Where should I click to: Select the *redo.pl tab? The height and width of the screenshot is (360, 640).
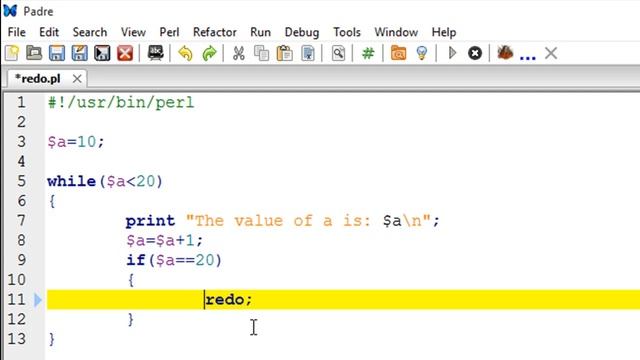38,78
